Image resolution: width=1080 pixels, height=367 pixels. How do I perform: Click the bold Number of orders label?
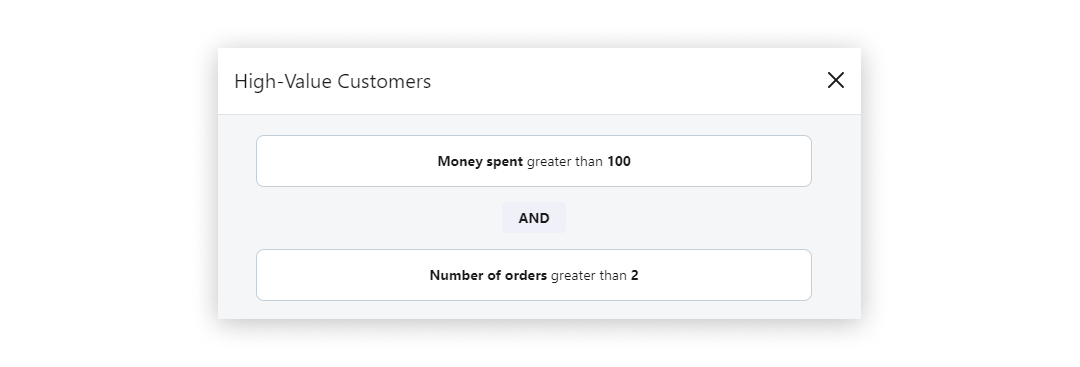(488, 275)
